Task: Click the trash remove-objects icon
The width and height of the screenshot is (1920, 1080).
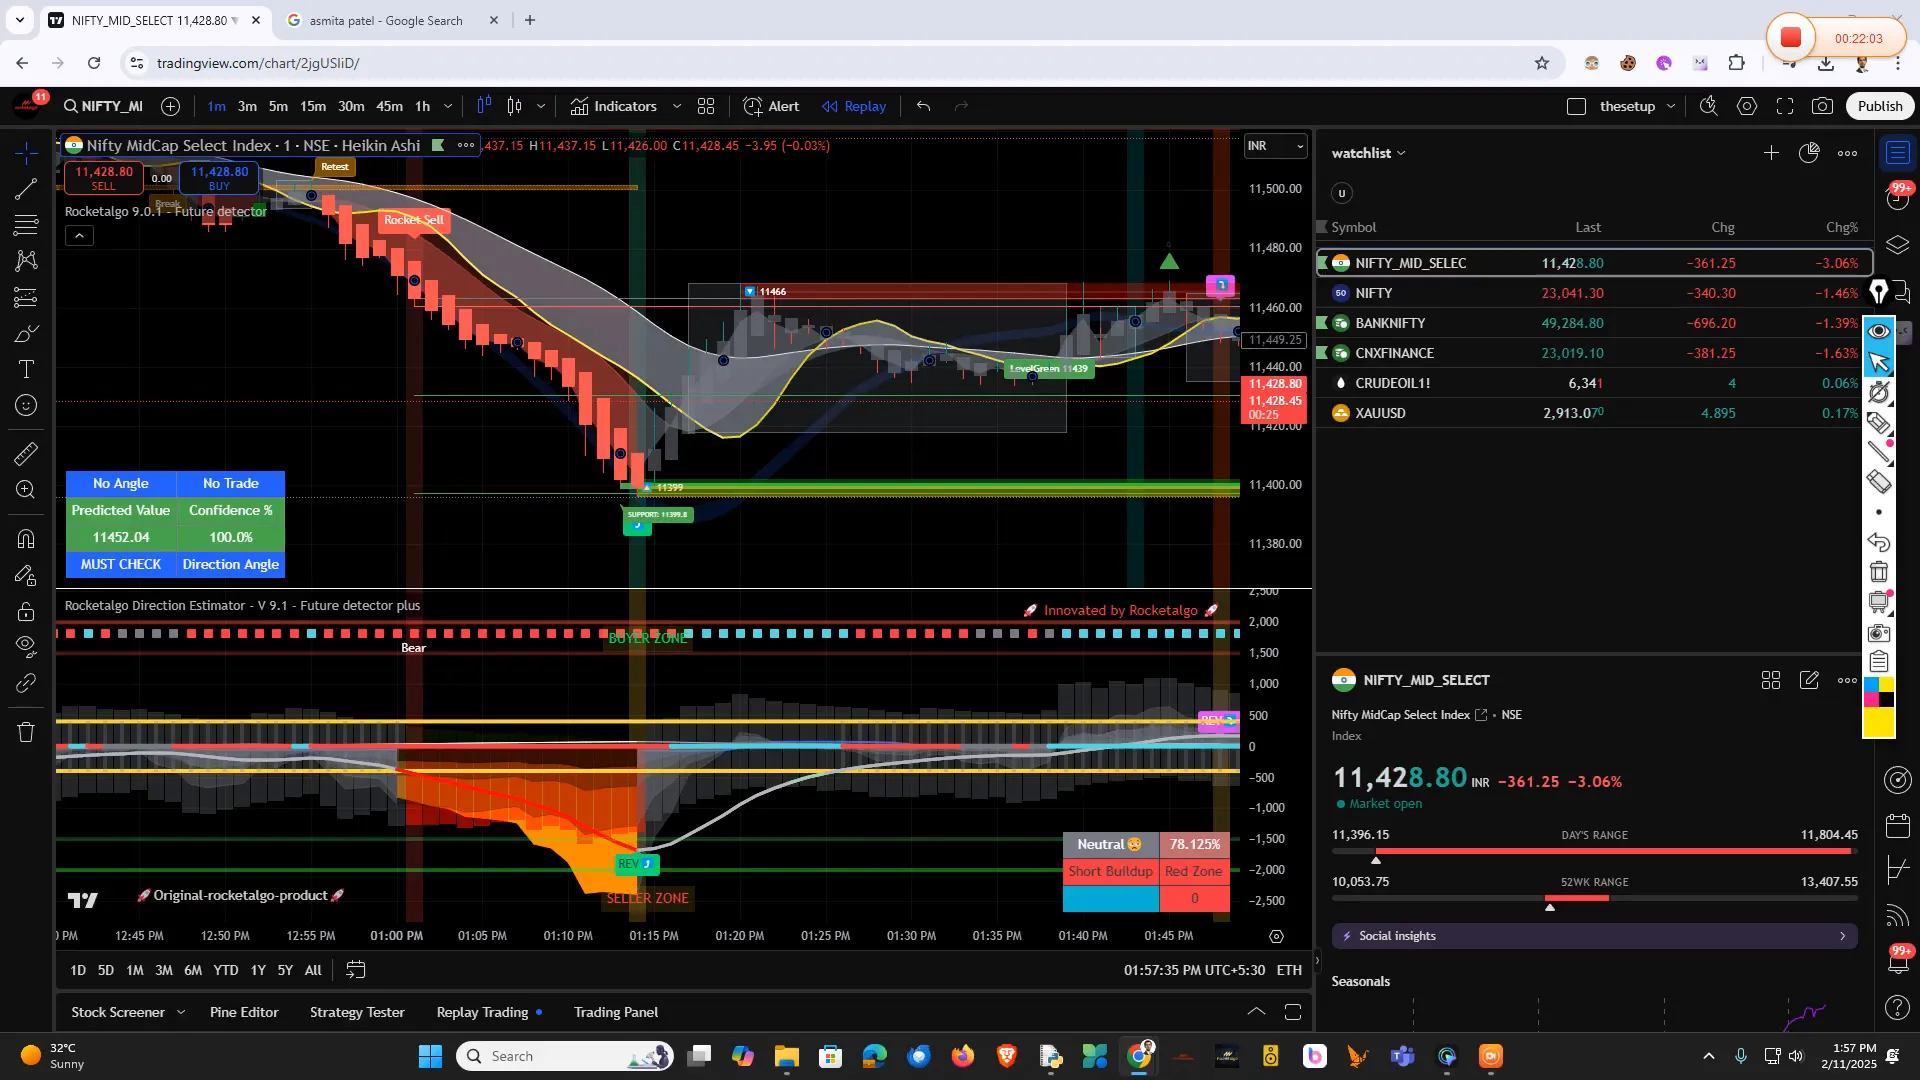Action: (x=26, y=732)
